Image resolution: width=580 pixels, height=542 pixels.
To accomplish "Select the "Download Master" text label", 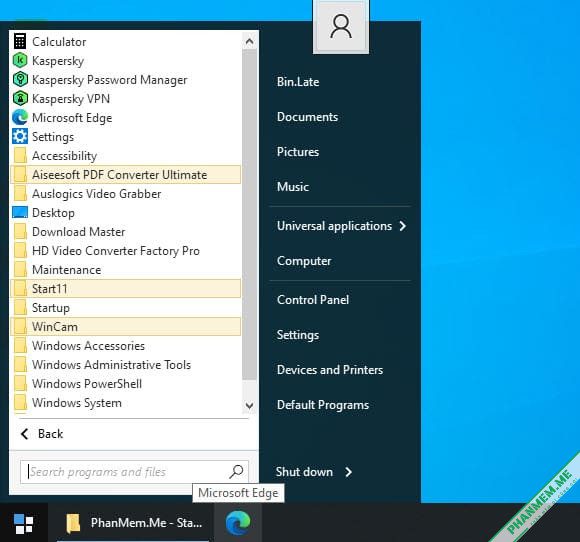I will (x=78, y=232).
